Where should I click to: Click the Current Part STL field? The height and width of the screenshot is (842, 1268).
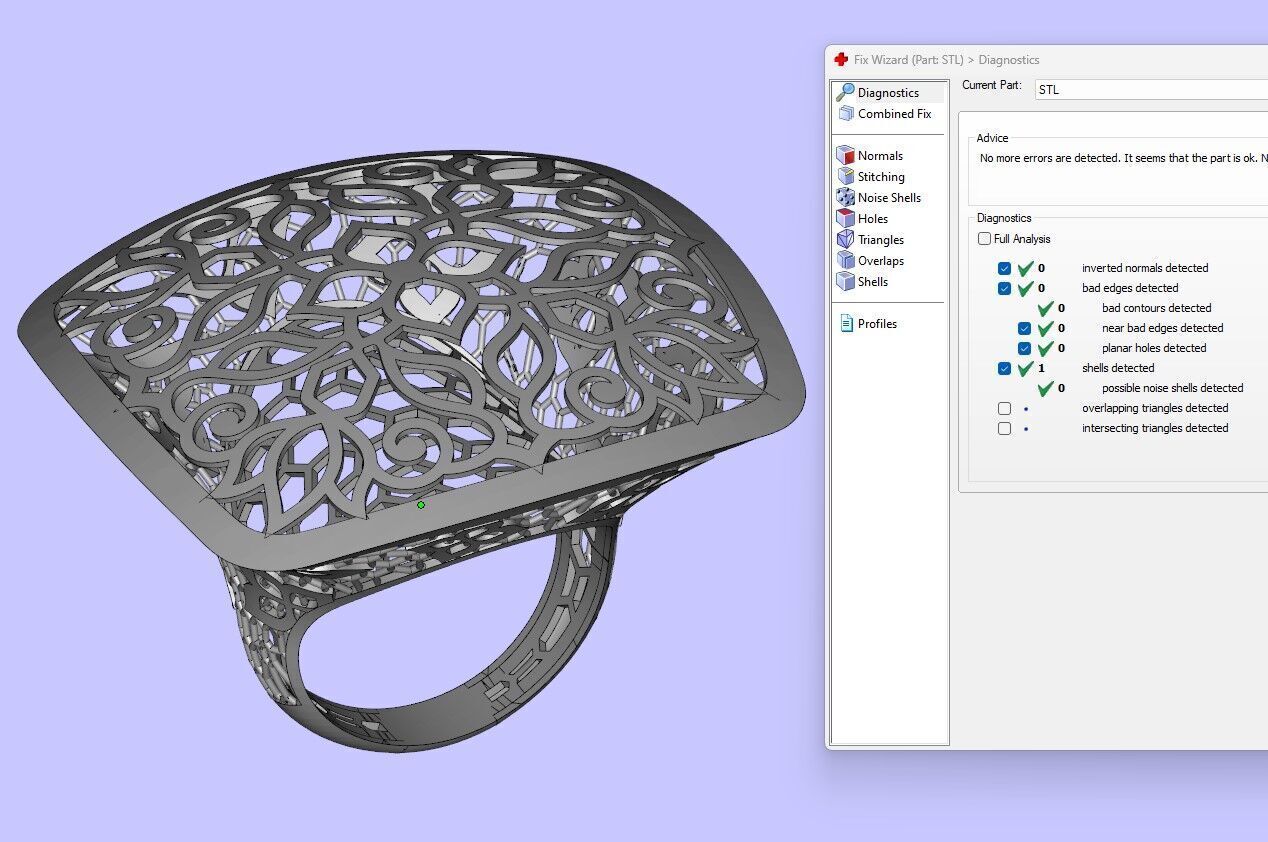click(1151, 90)
